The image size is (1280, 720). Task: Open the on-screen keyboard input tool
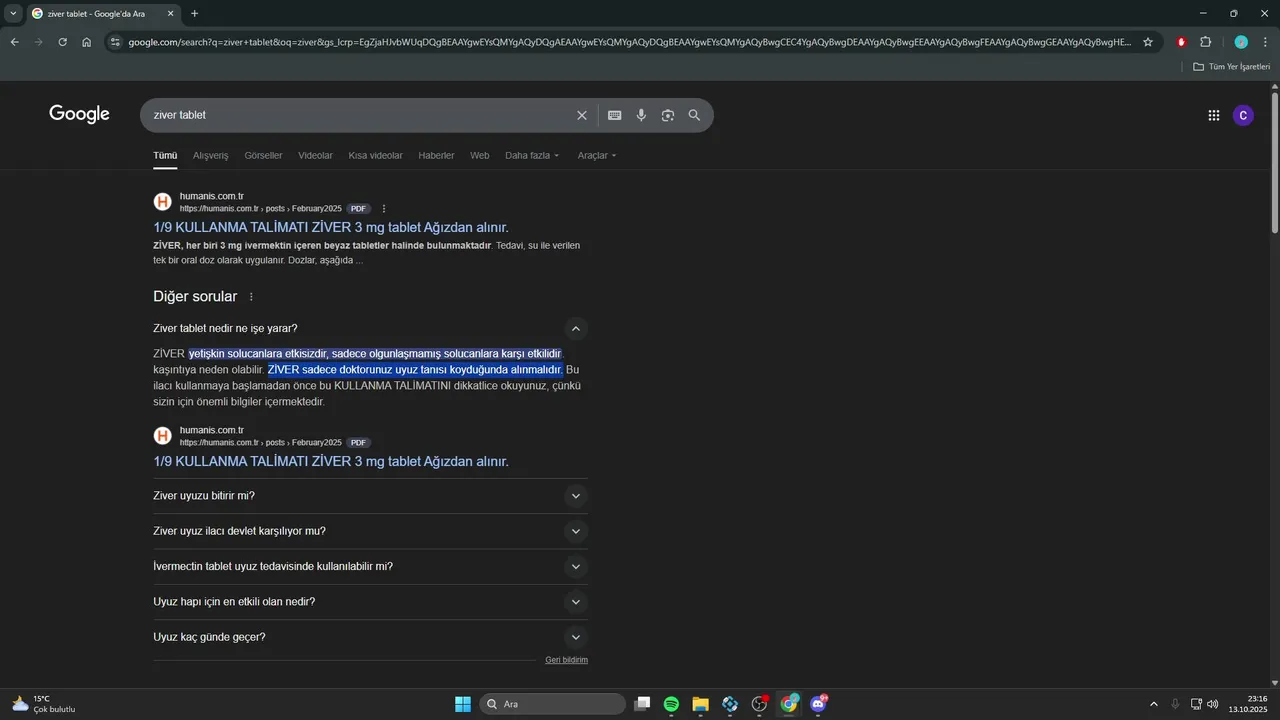click(x=615, y=115)
